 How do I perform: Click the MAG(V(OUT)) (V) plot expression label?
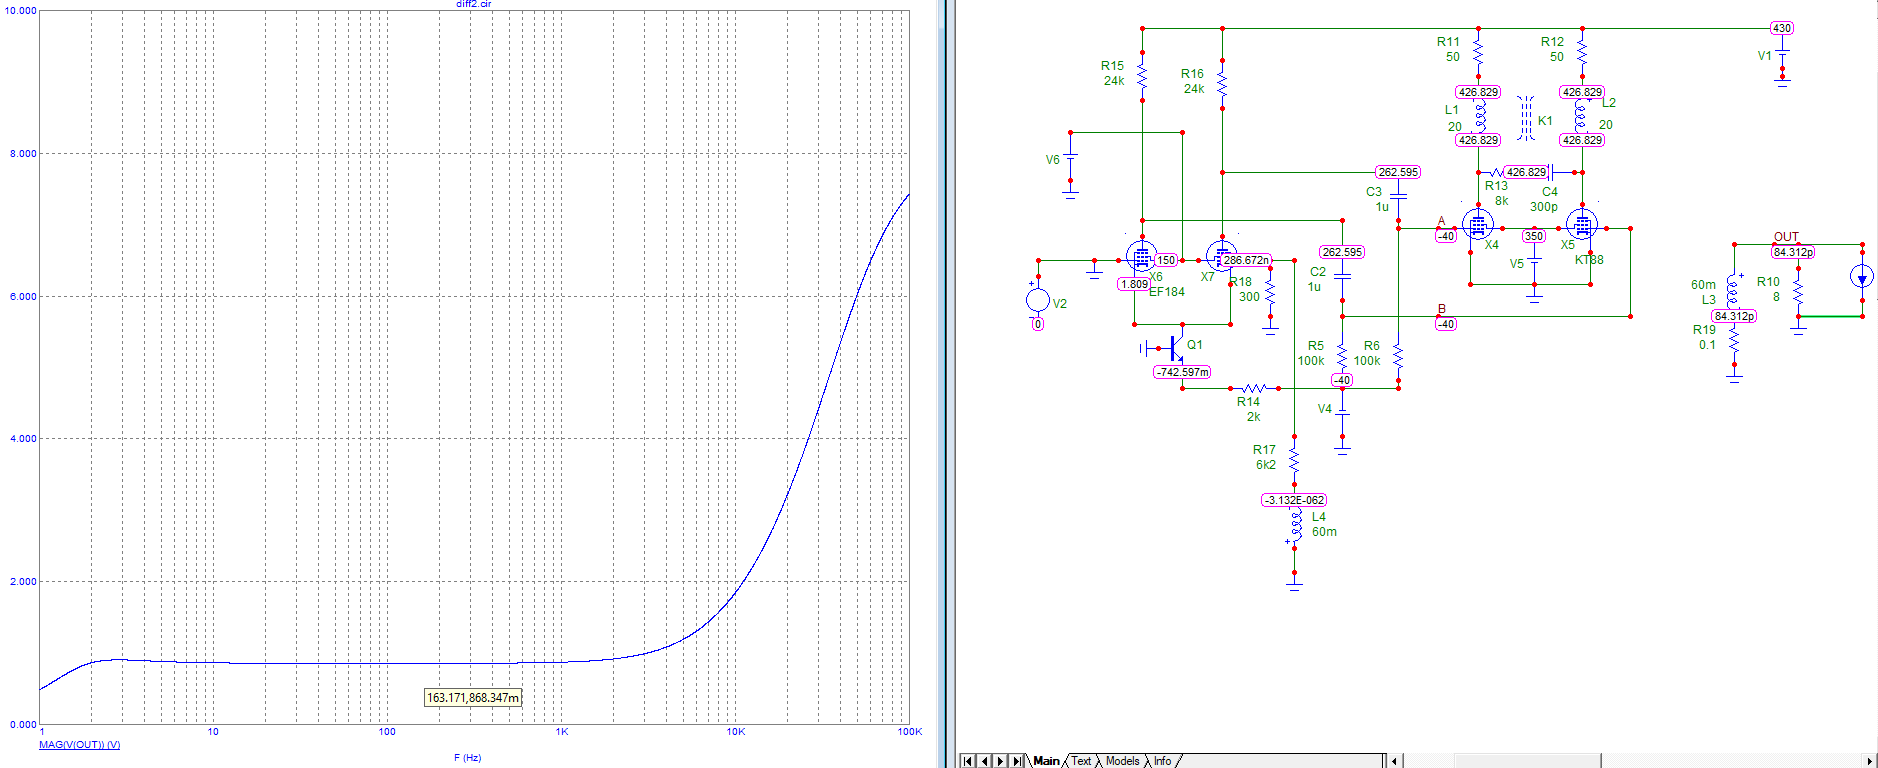tap(79, 745)
